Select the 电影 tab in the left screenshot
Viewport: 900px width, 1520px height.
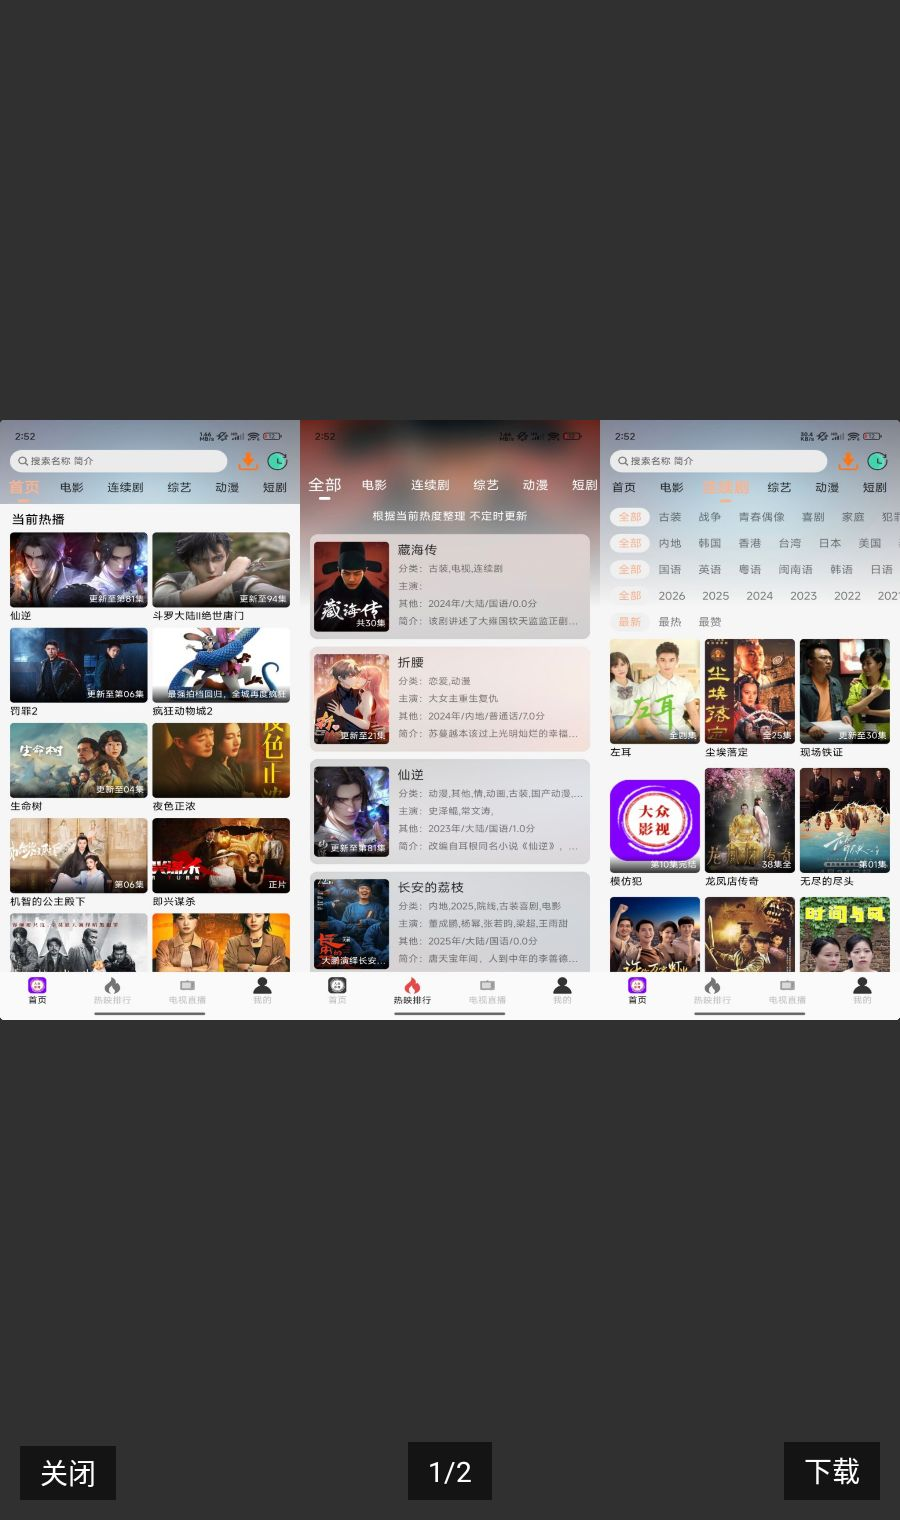72,488
